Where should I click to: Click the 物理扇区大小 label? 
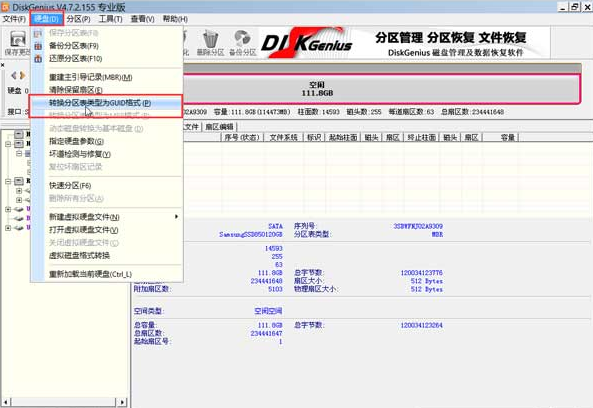tap(316, 289)
